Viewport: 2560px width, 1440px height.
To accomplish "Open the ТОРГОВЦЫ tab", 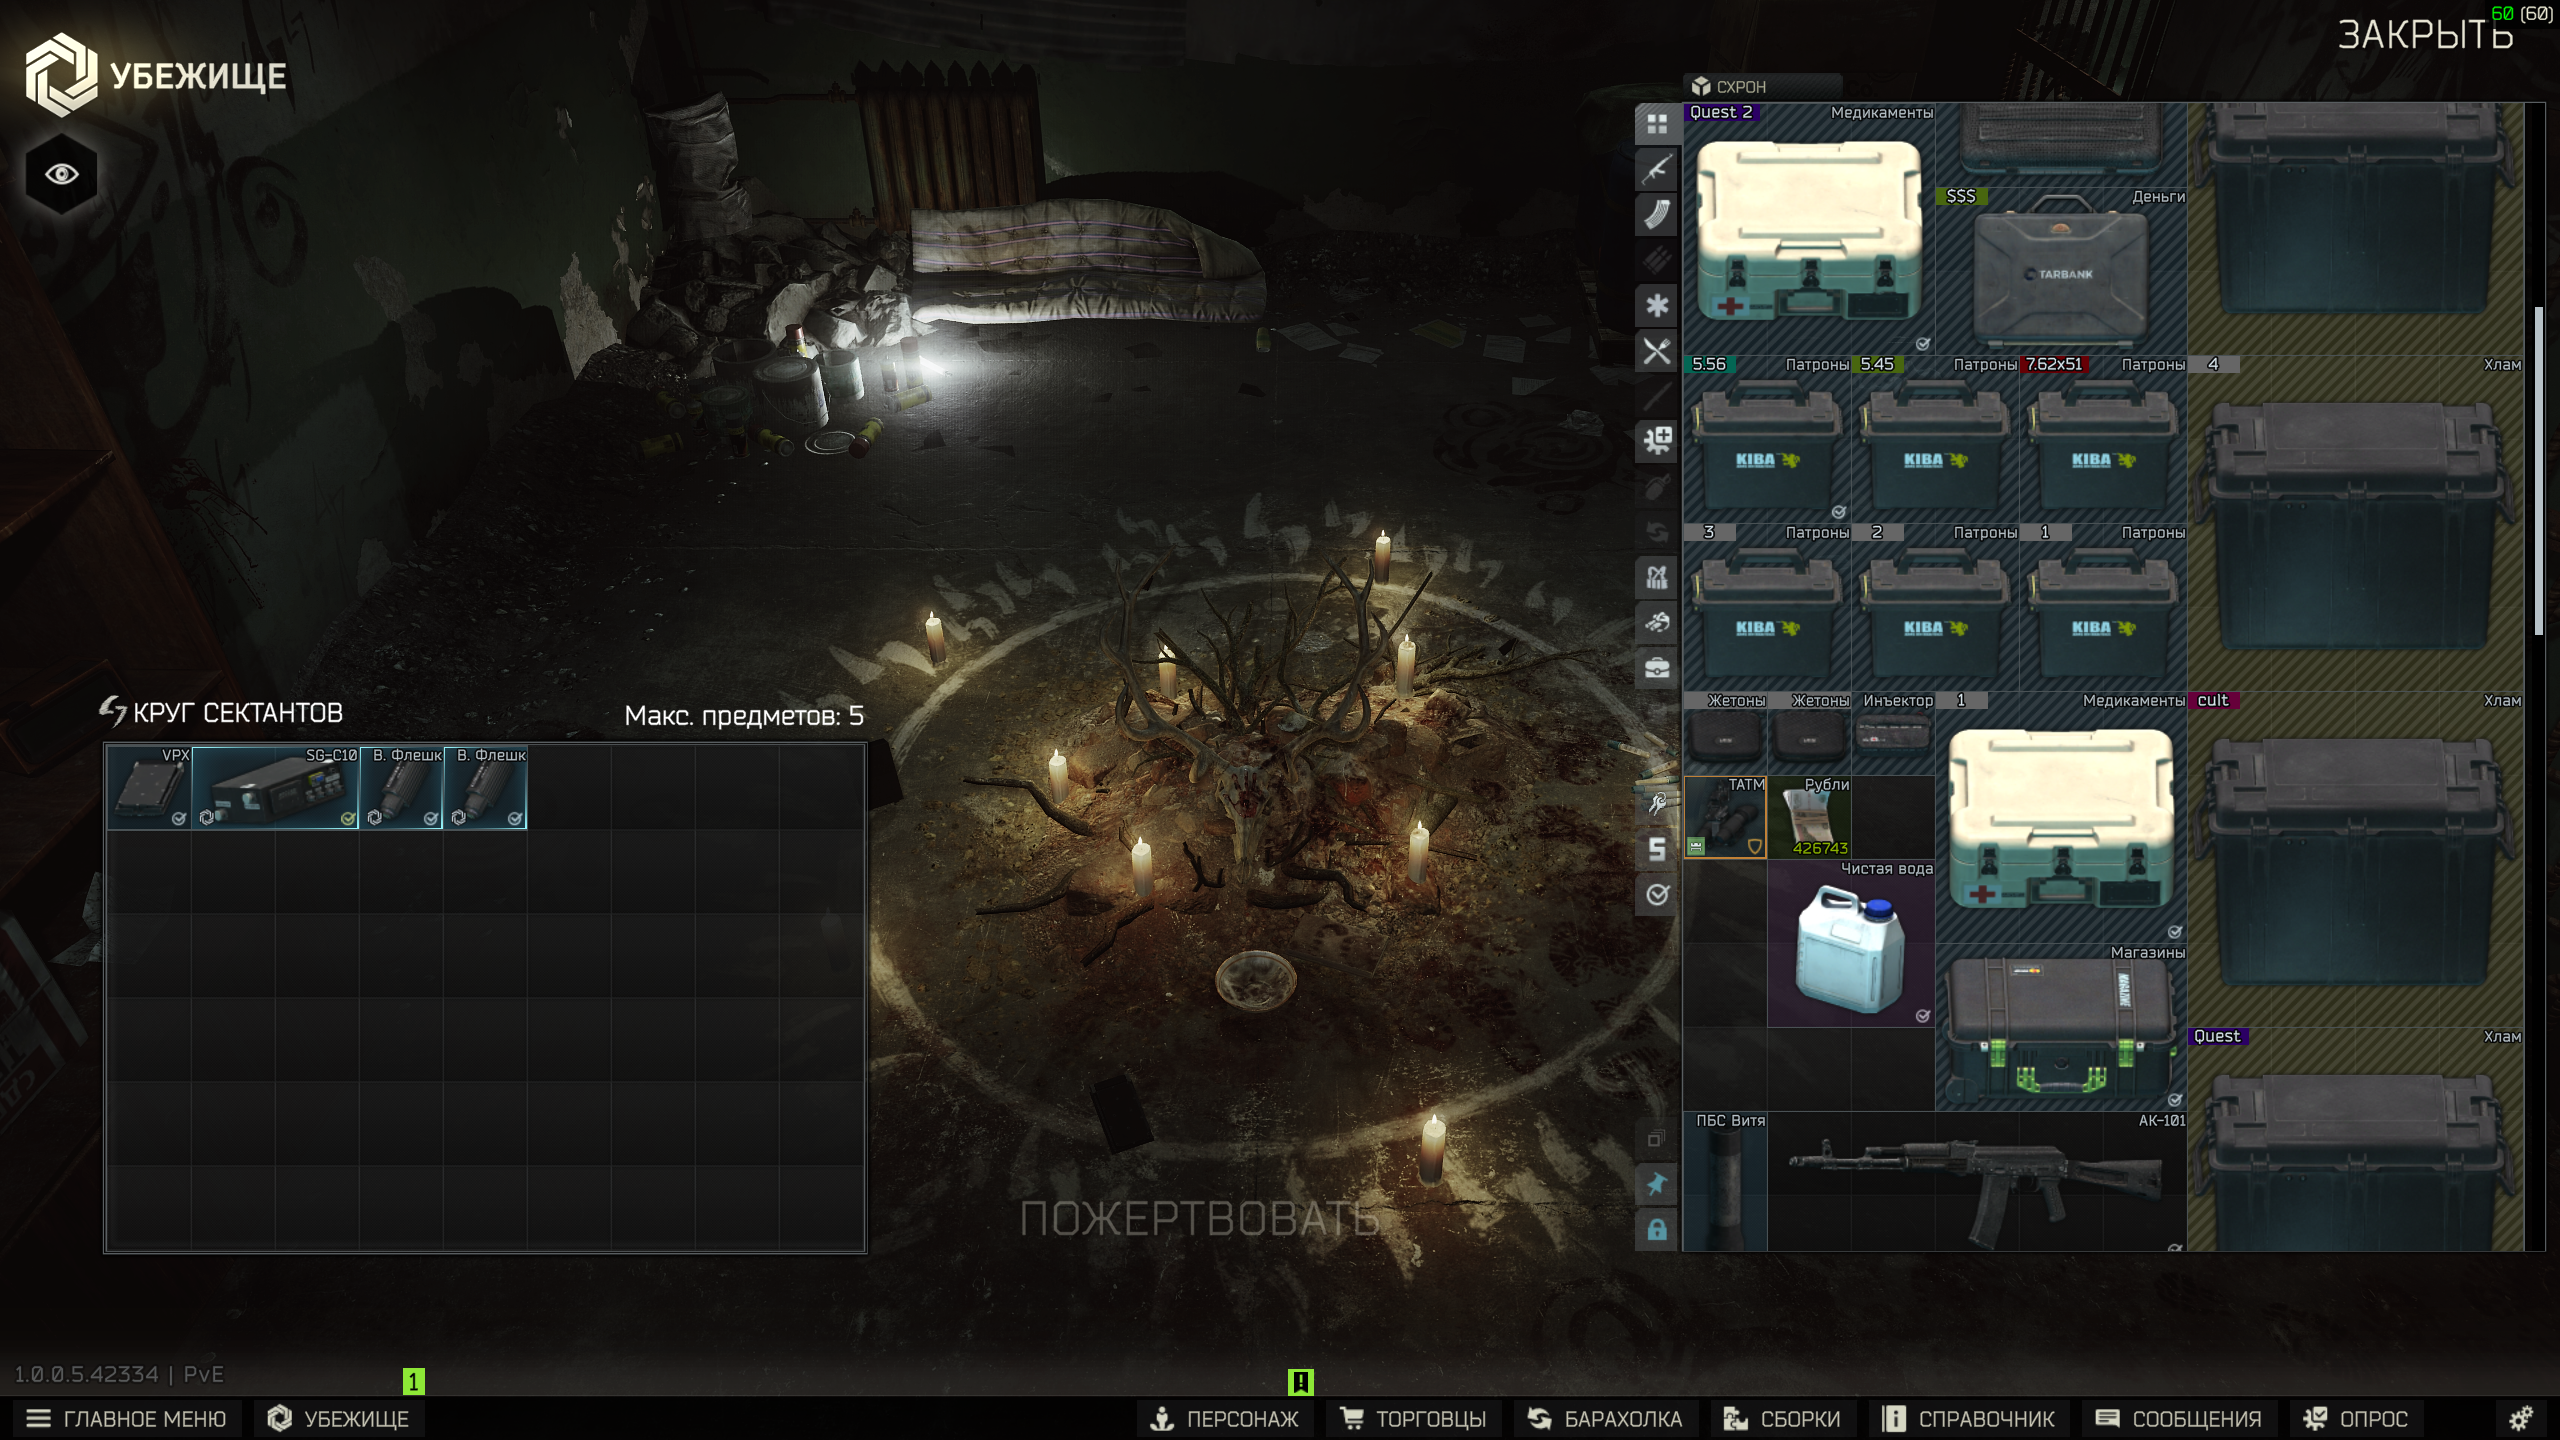I will point(1412,1418).
